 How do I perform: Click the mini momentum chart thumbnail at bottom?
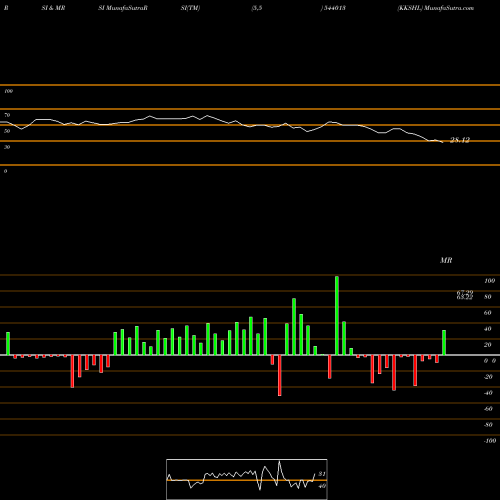(x=247, y=479)
